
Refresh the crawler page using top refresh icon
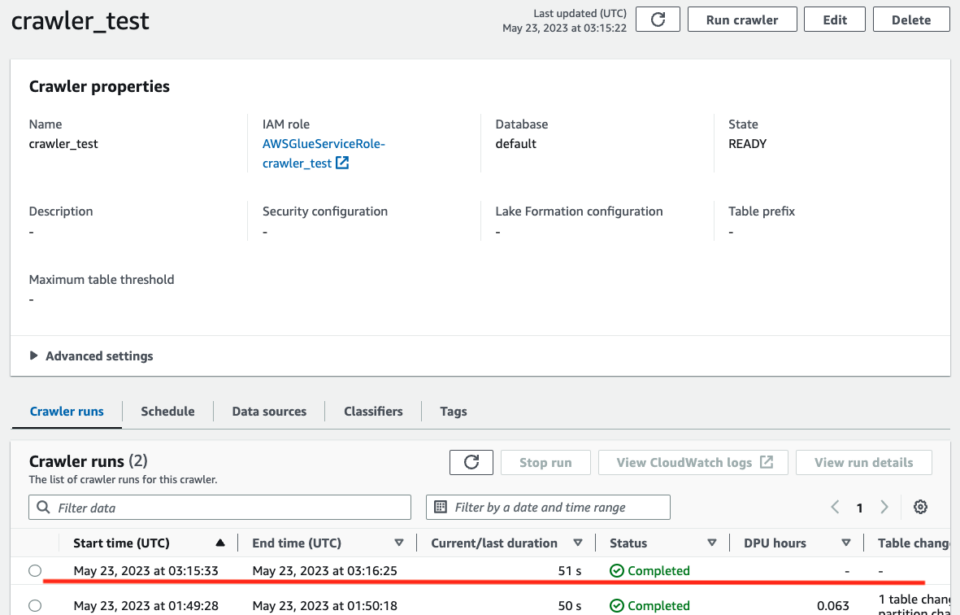pos(658,20)
